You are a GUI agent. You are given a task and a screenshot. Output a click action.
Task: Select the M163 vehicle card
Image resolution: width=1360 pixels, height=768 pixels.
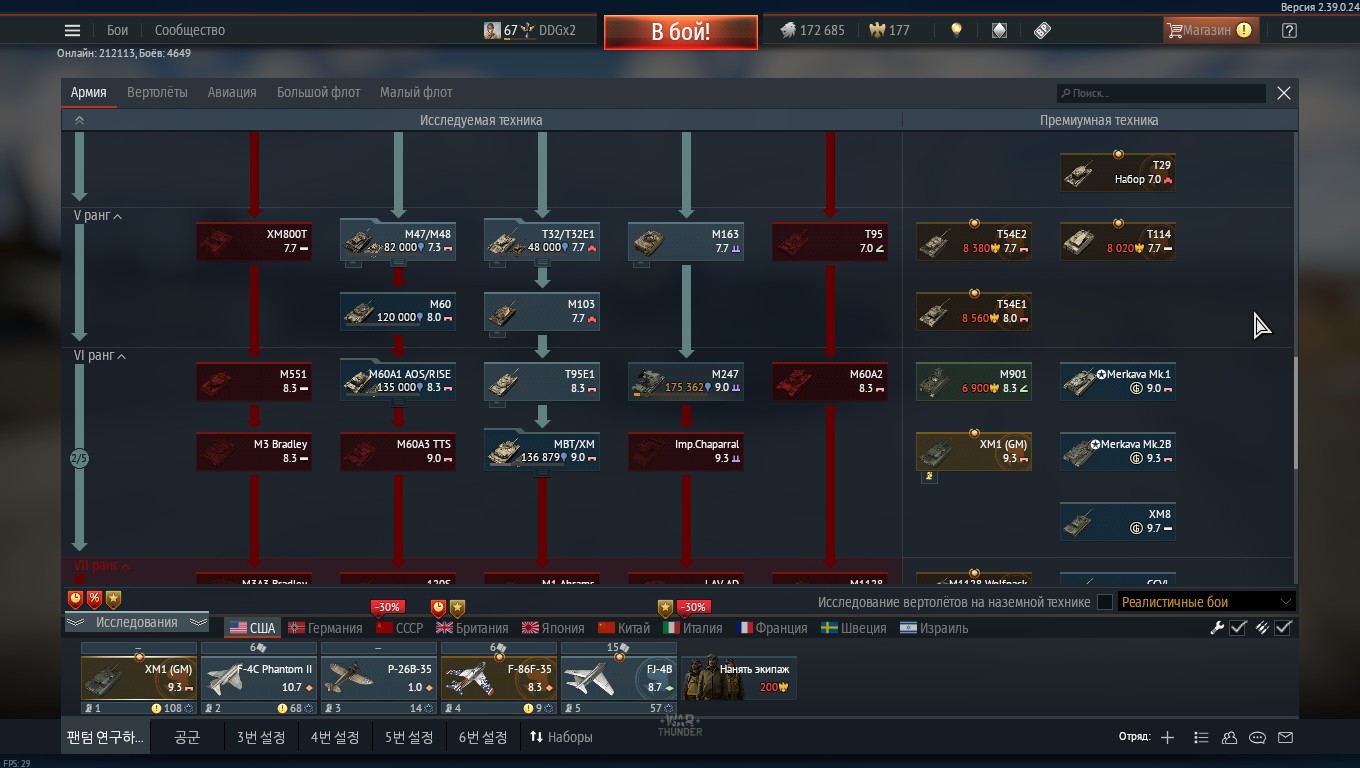[x=686, y=242]
